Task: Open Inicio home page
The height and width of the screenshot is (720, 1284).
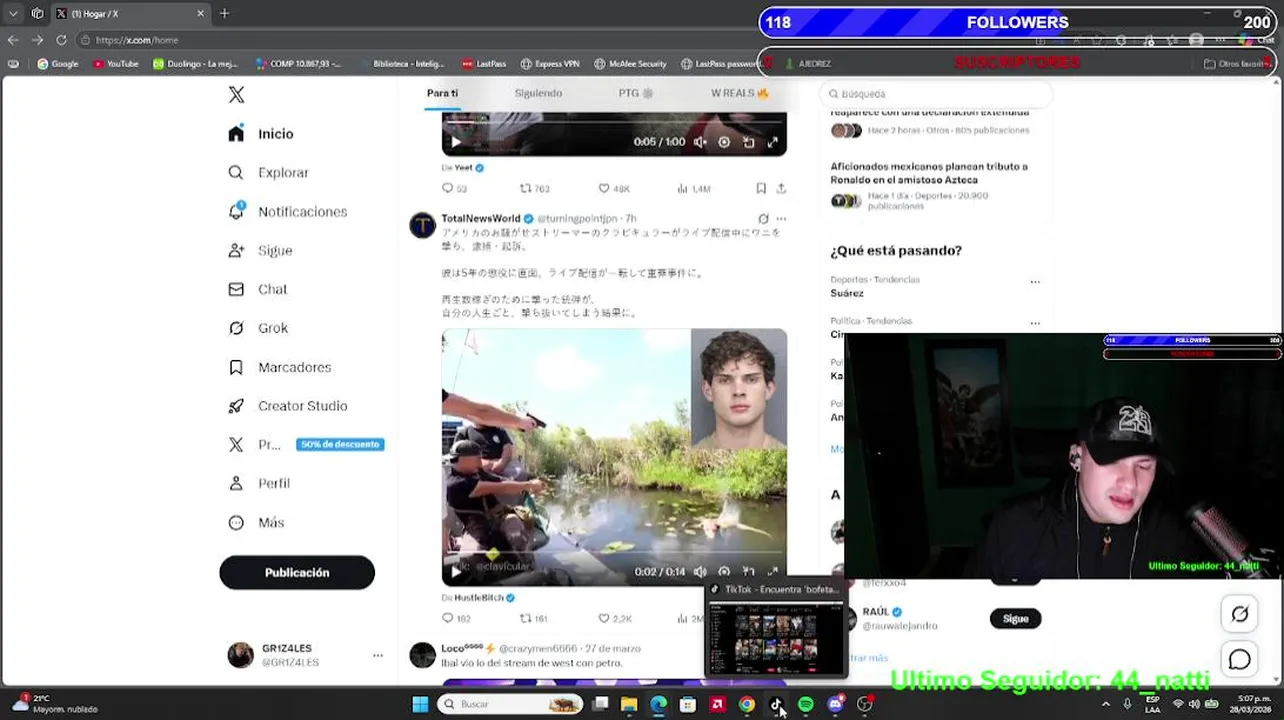Action: tap(261, 134)
